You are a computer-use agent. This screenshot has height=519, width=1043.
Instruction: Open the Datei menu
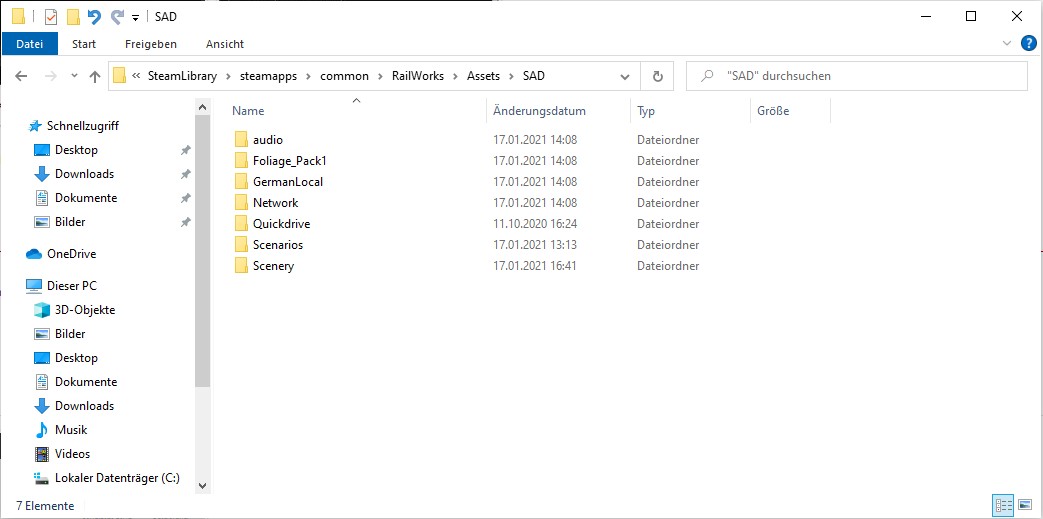(30, 44)
